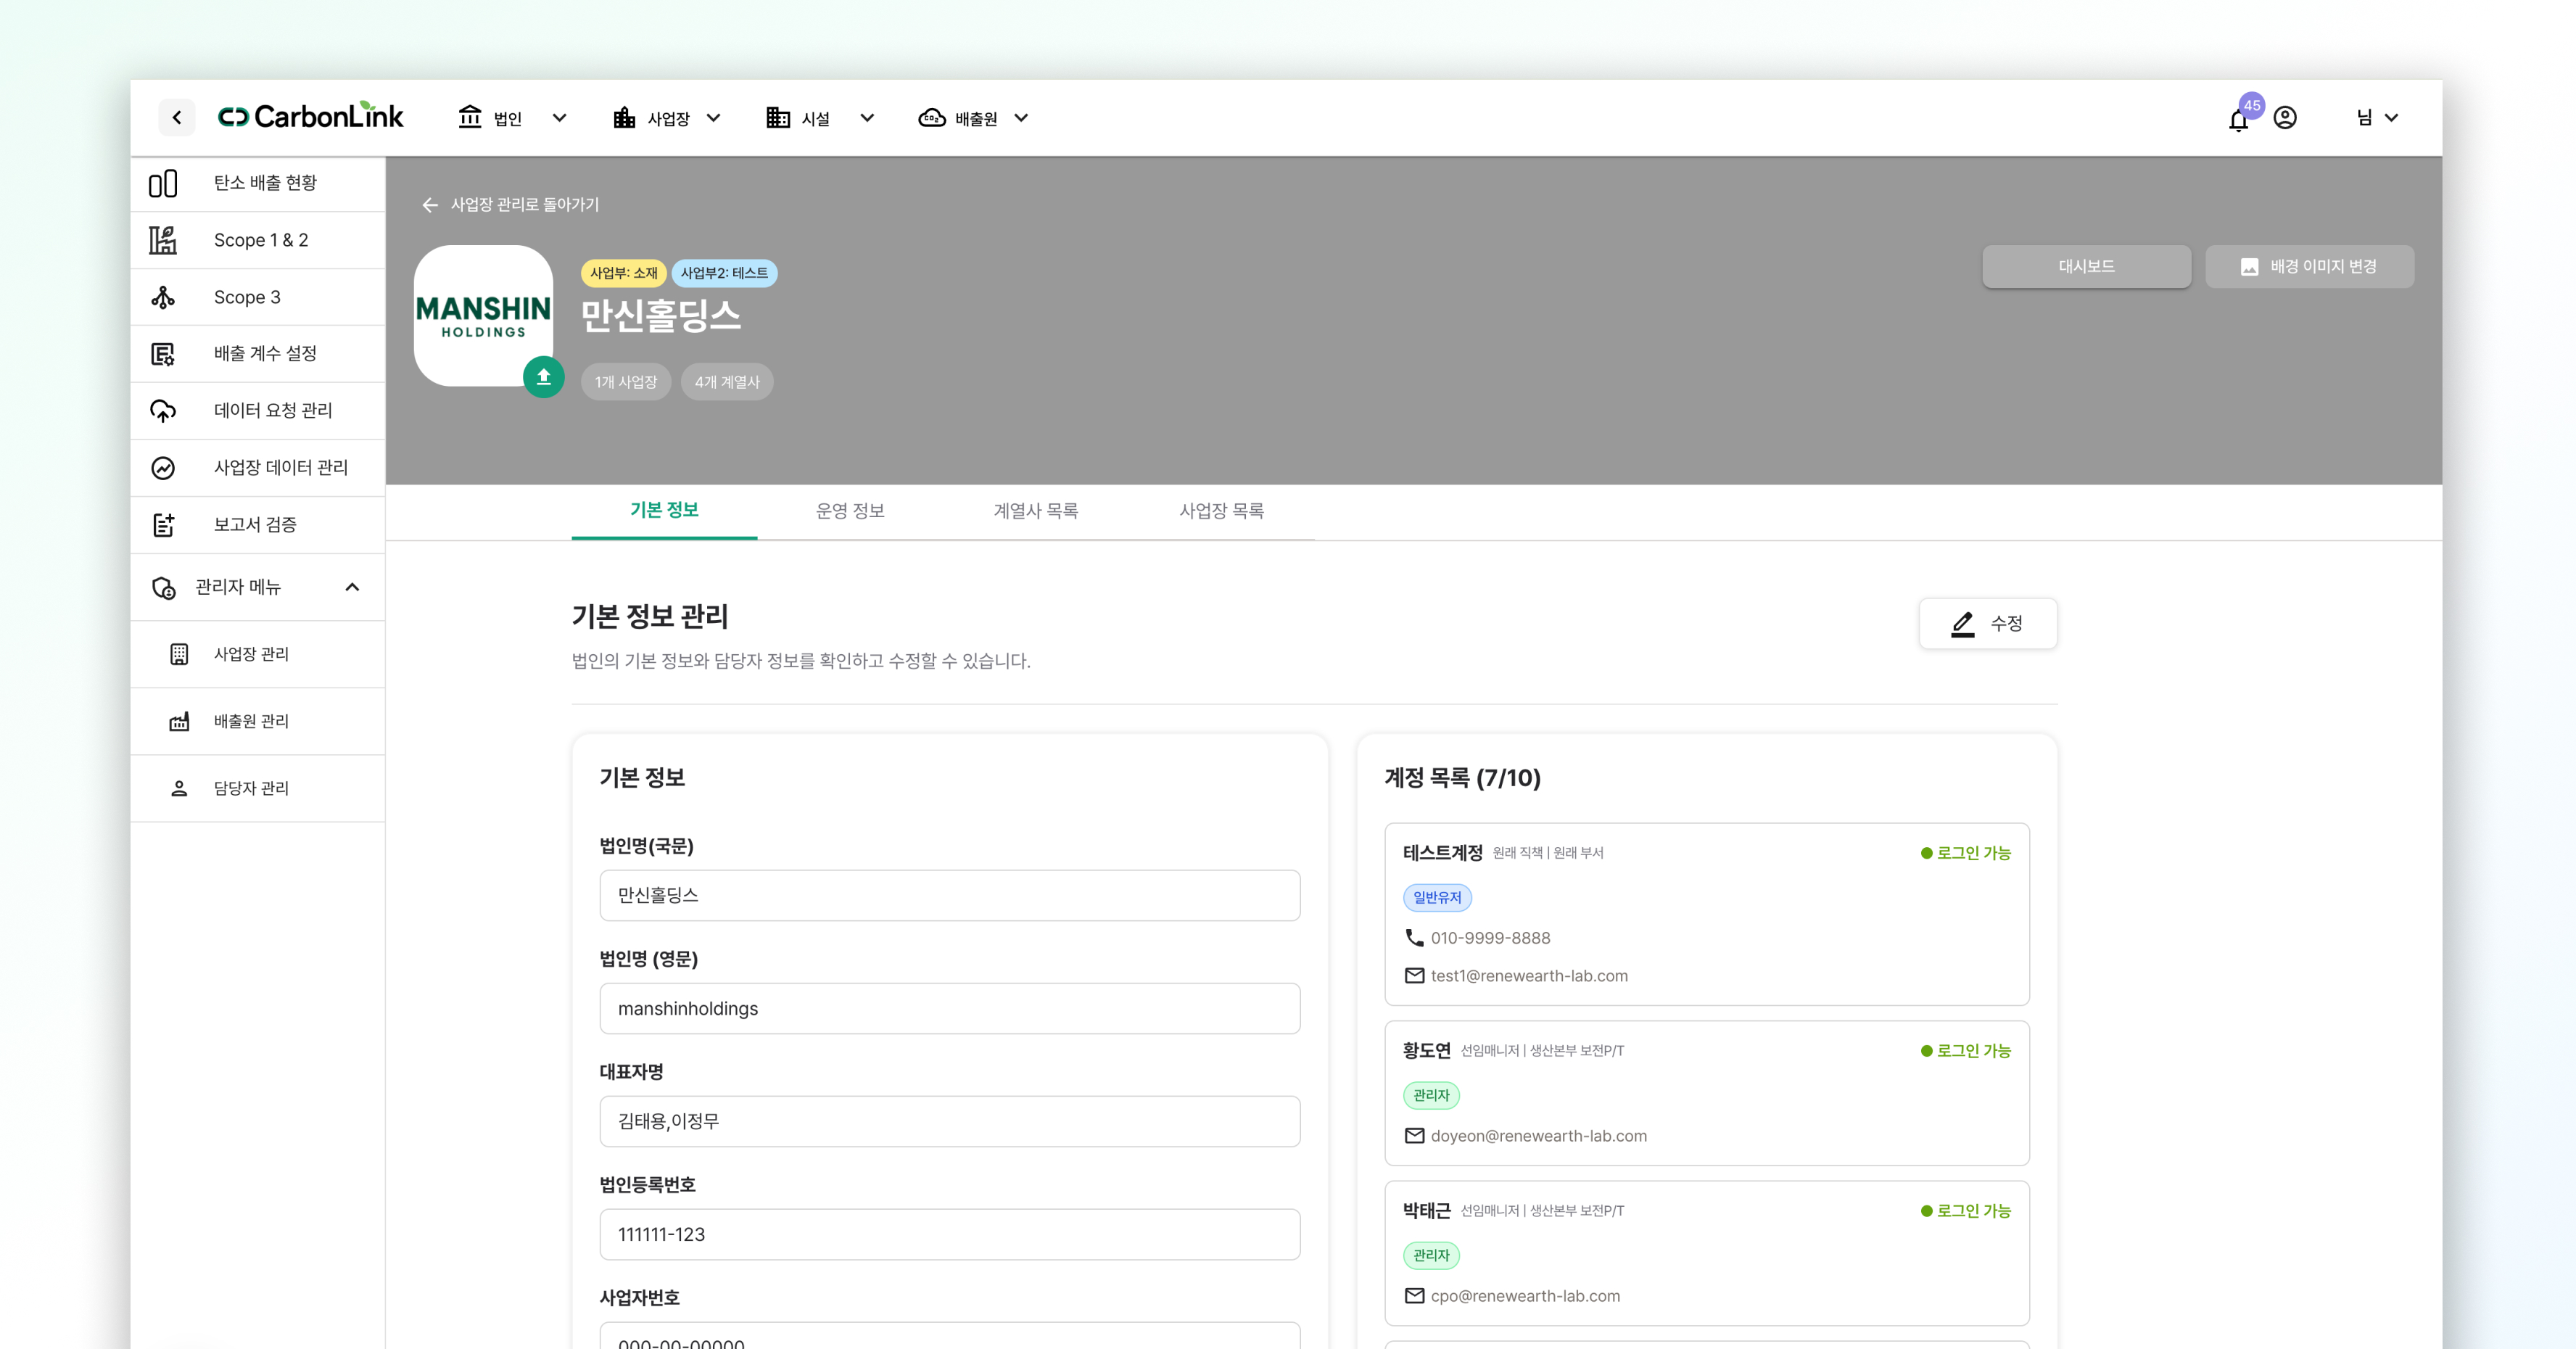
Task: Click the 사업장 관리 building icon
Action: (x=179, y=654)
